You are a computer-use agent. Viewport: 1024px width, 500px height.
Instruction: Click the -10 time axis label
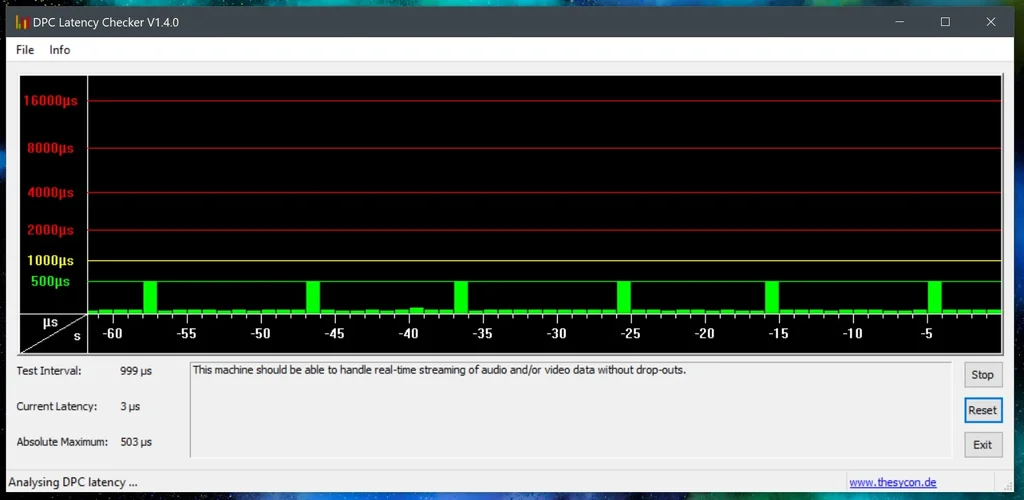pos(852,334)
